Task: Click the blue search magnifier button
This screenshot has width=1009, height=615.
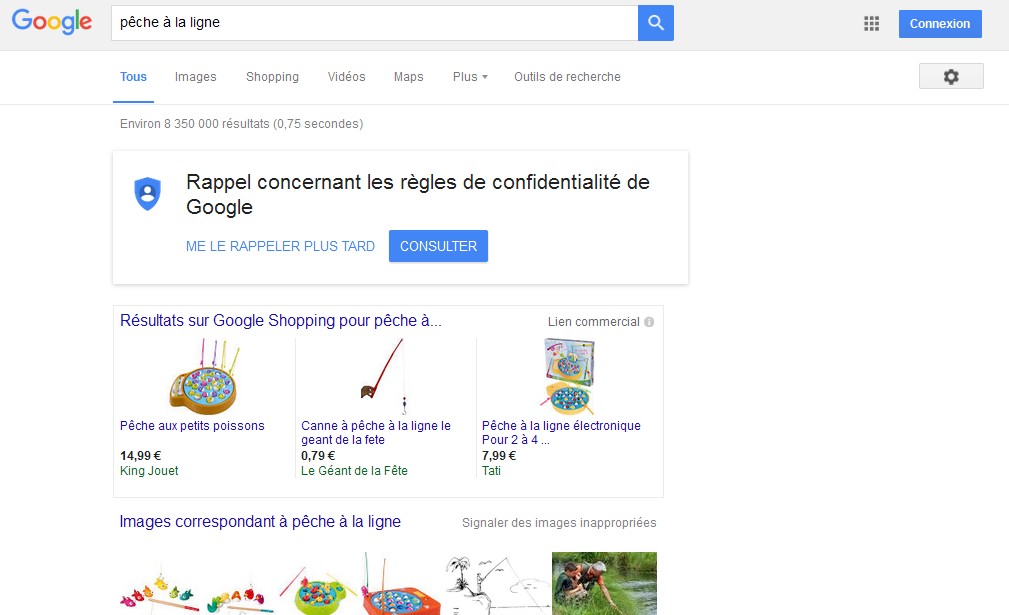Action: point(656,23)
